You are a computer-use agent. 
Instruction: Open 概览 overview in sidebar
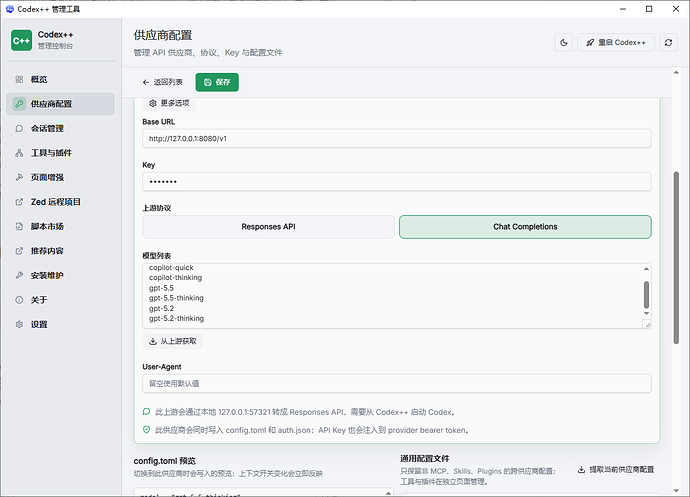pos(60,79)
